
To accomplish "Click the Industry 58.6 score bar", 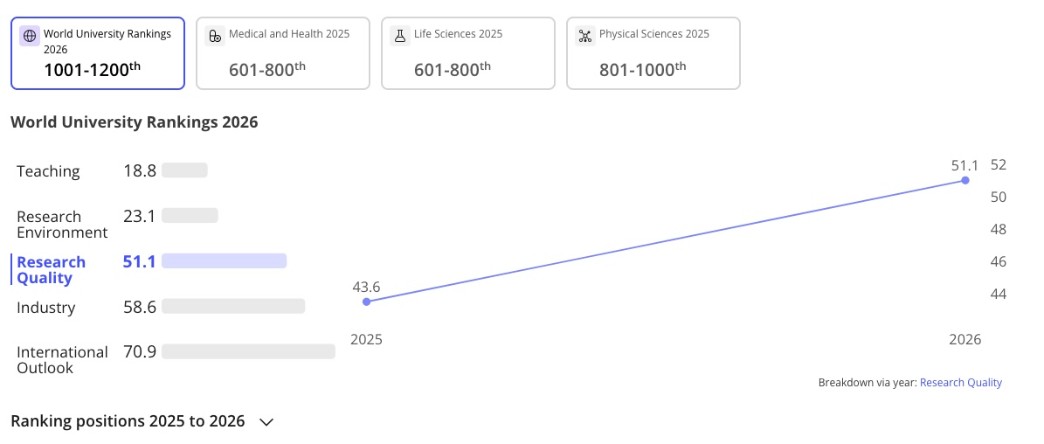I will pos(233,307).
